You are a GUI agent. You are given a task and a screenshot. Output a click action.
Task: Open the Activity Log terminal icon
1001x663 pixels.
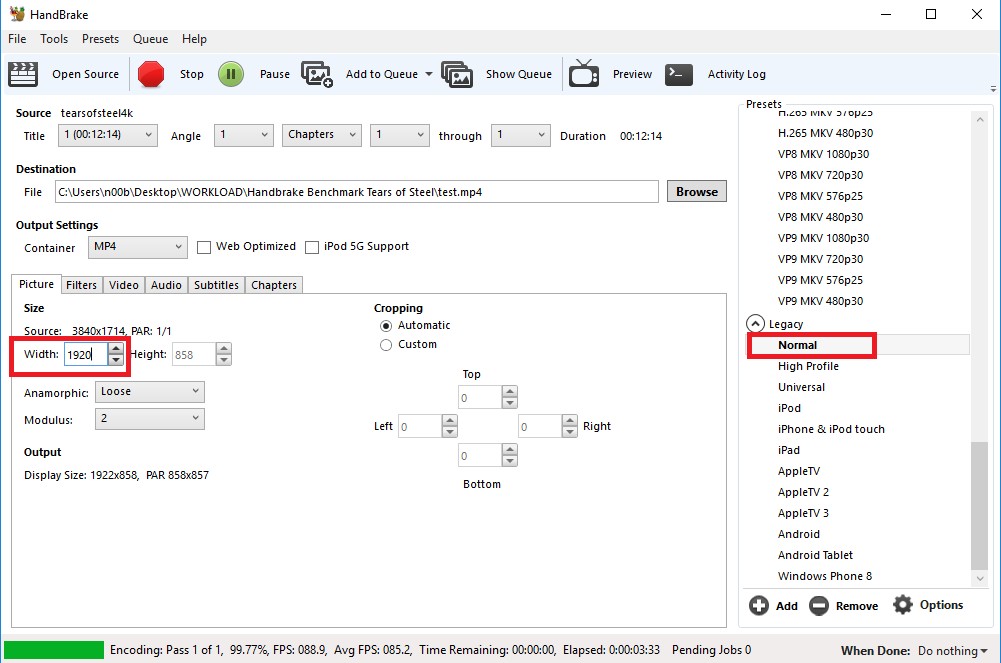(679, 74)
